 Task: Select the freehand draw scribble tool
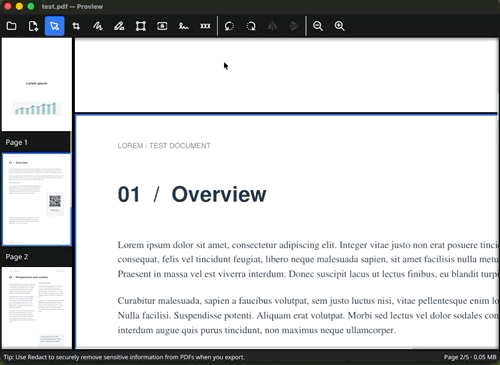click(98, 26)
